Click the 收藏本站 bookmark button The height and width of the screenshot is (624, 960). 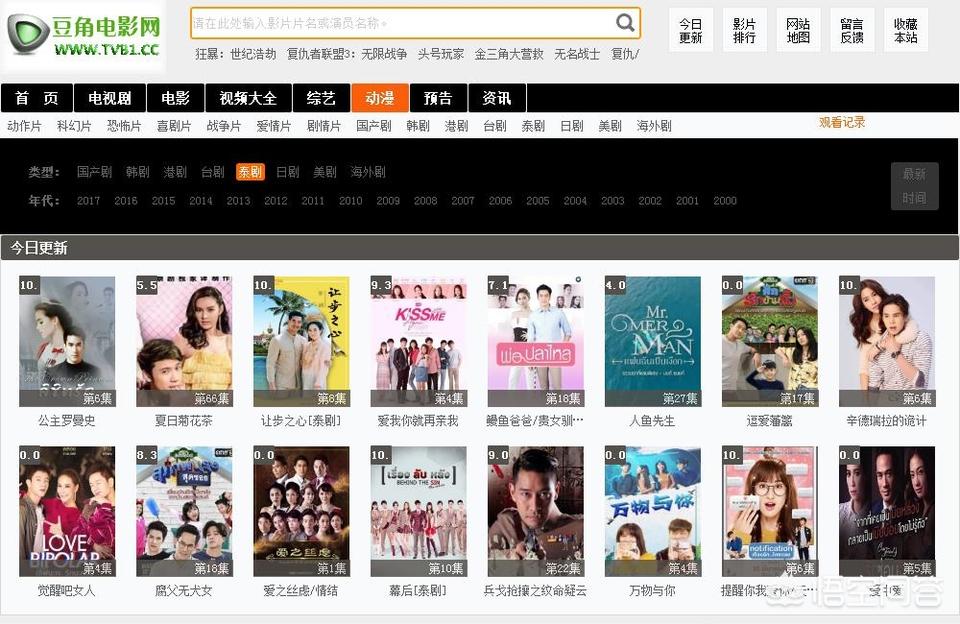[x=906, y=30]
